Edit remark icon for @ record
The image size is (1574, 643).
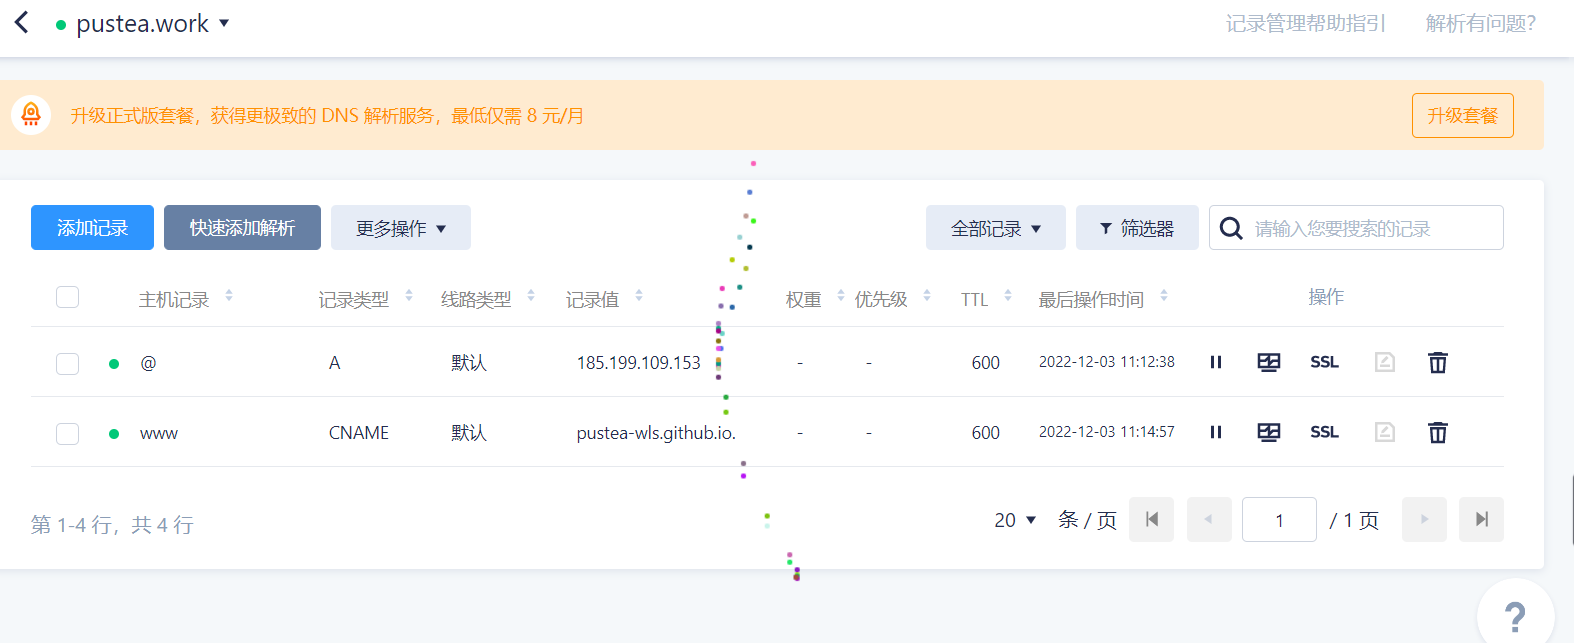(1384, 362)
